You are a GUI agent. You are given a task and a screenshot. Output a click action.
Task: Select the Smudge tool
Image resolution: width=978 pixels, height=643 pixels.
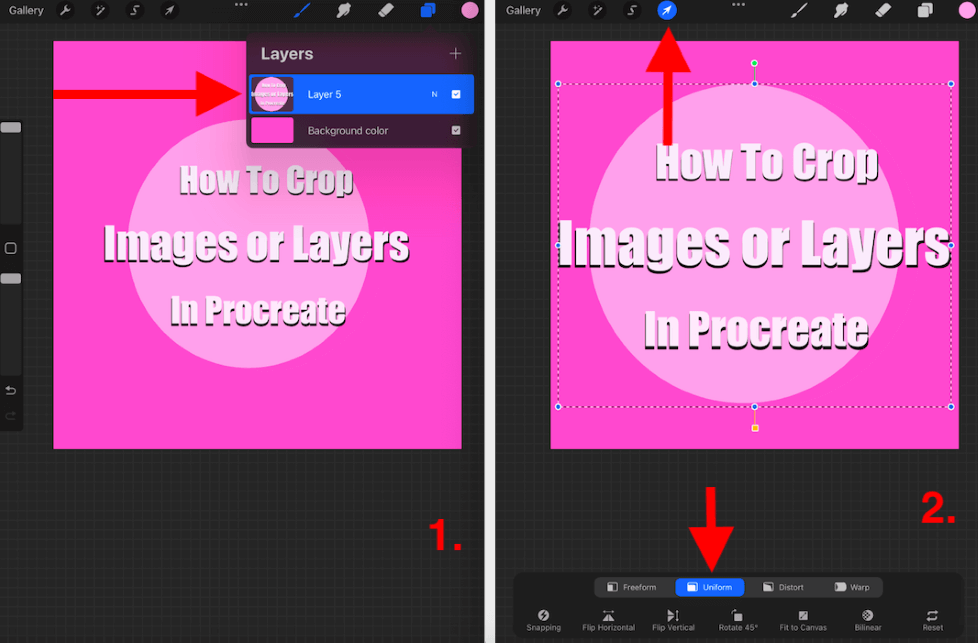(x=342, y=11)
